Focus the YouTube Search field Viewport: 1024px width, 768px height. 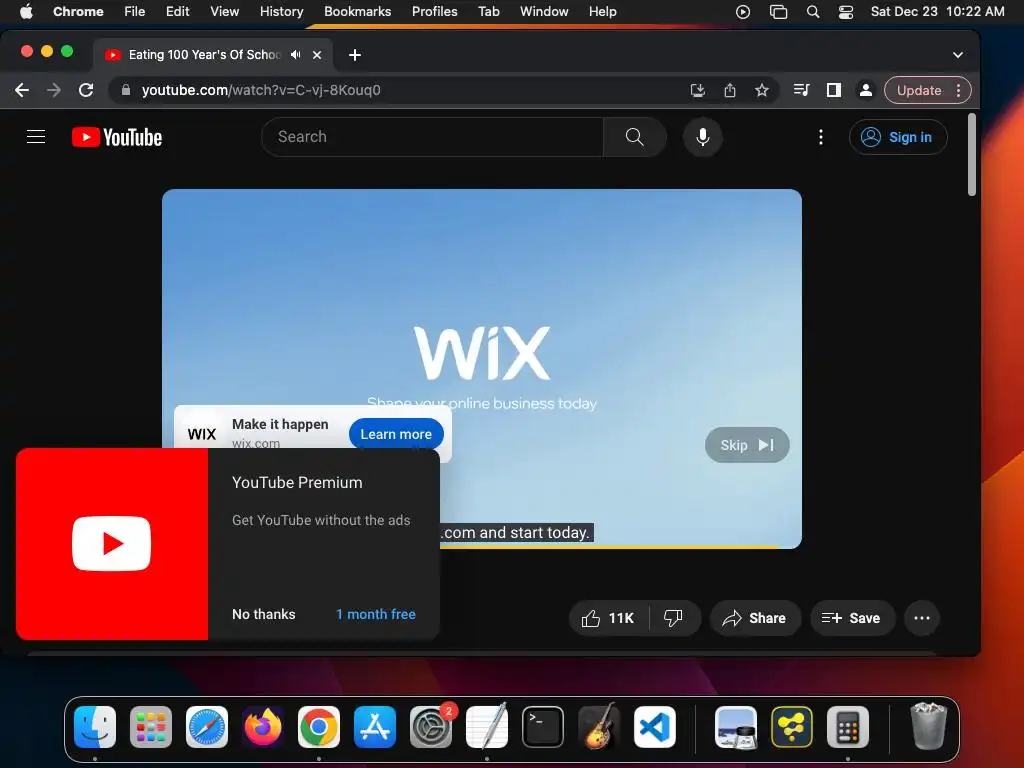tap(432, 136)
